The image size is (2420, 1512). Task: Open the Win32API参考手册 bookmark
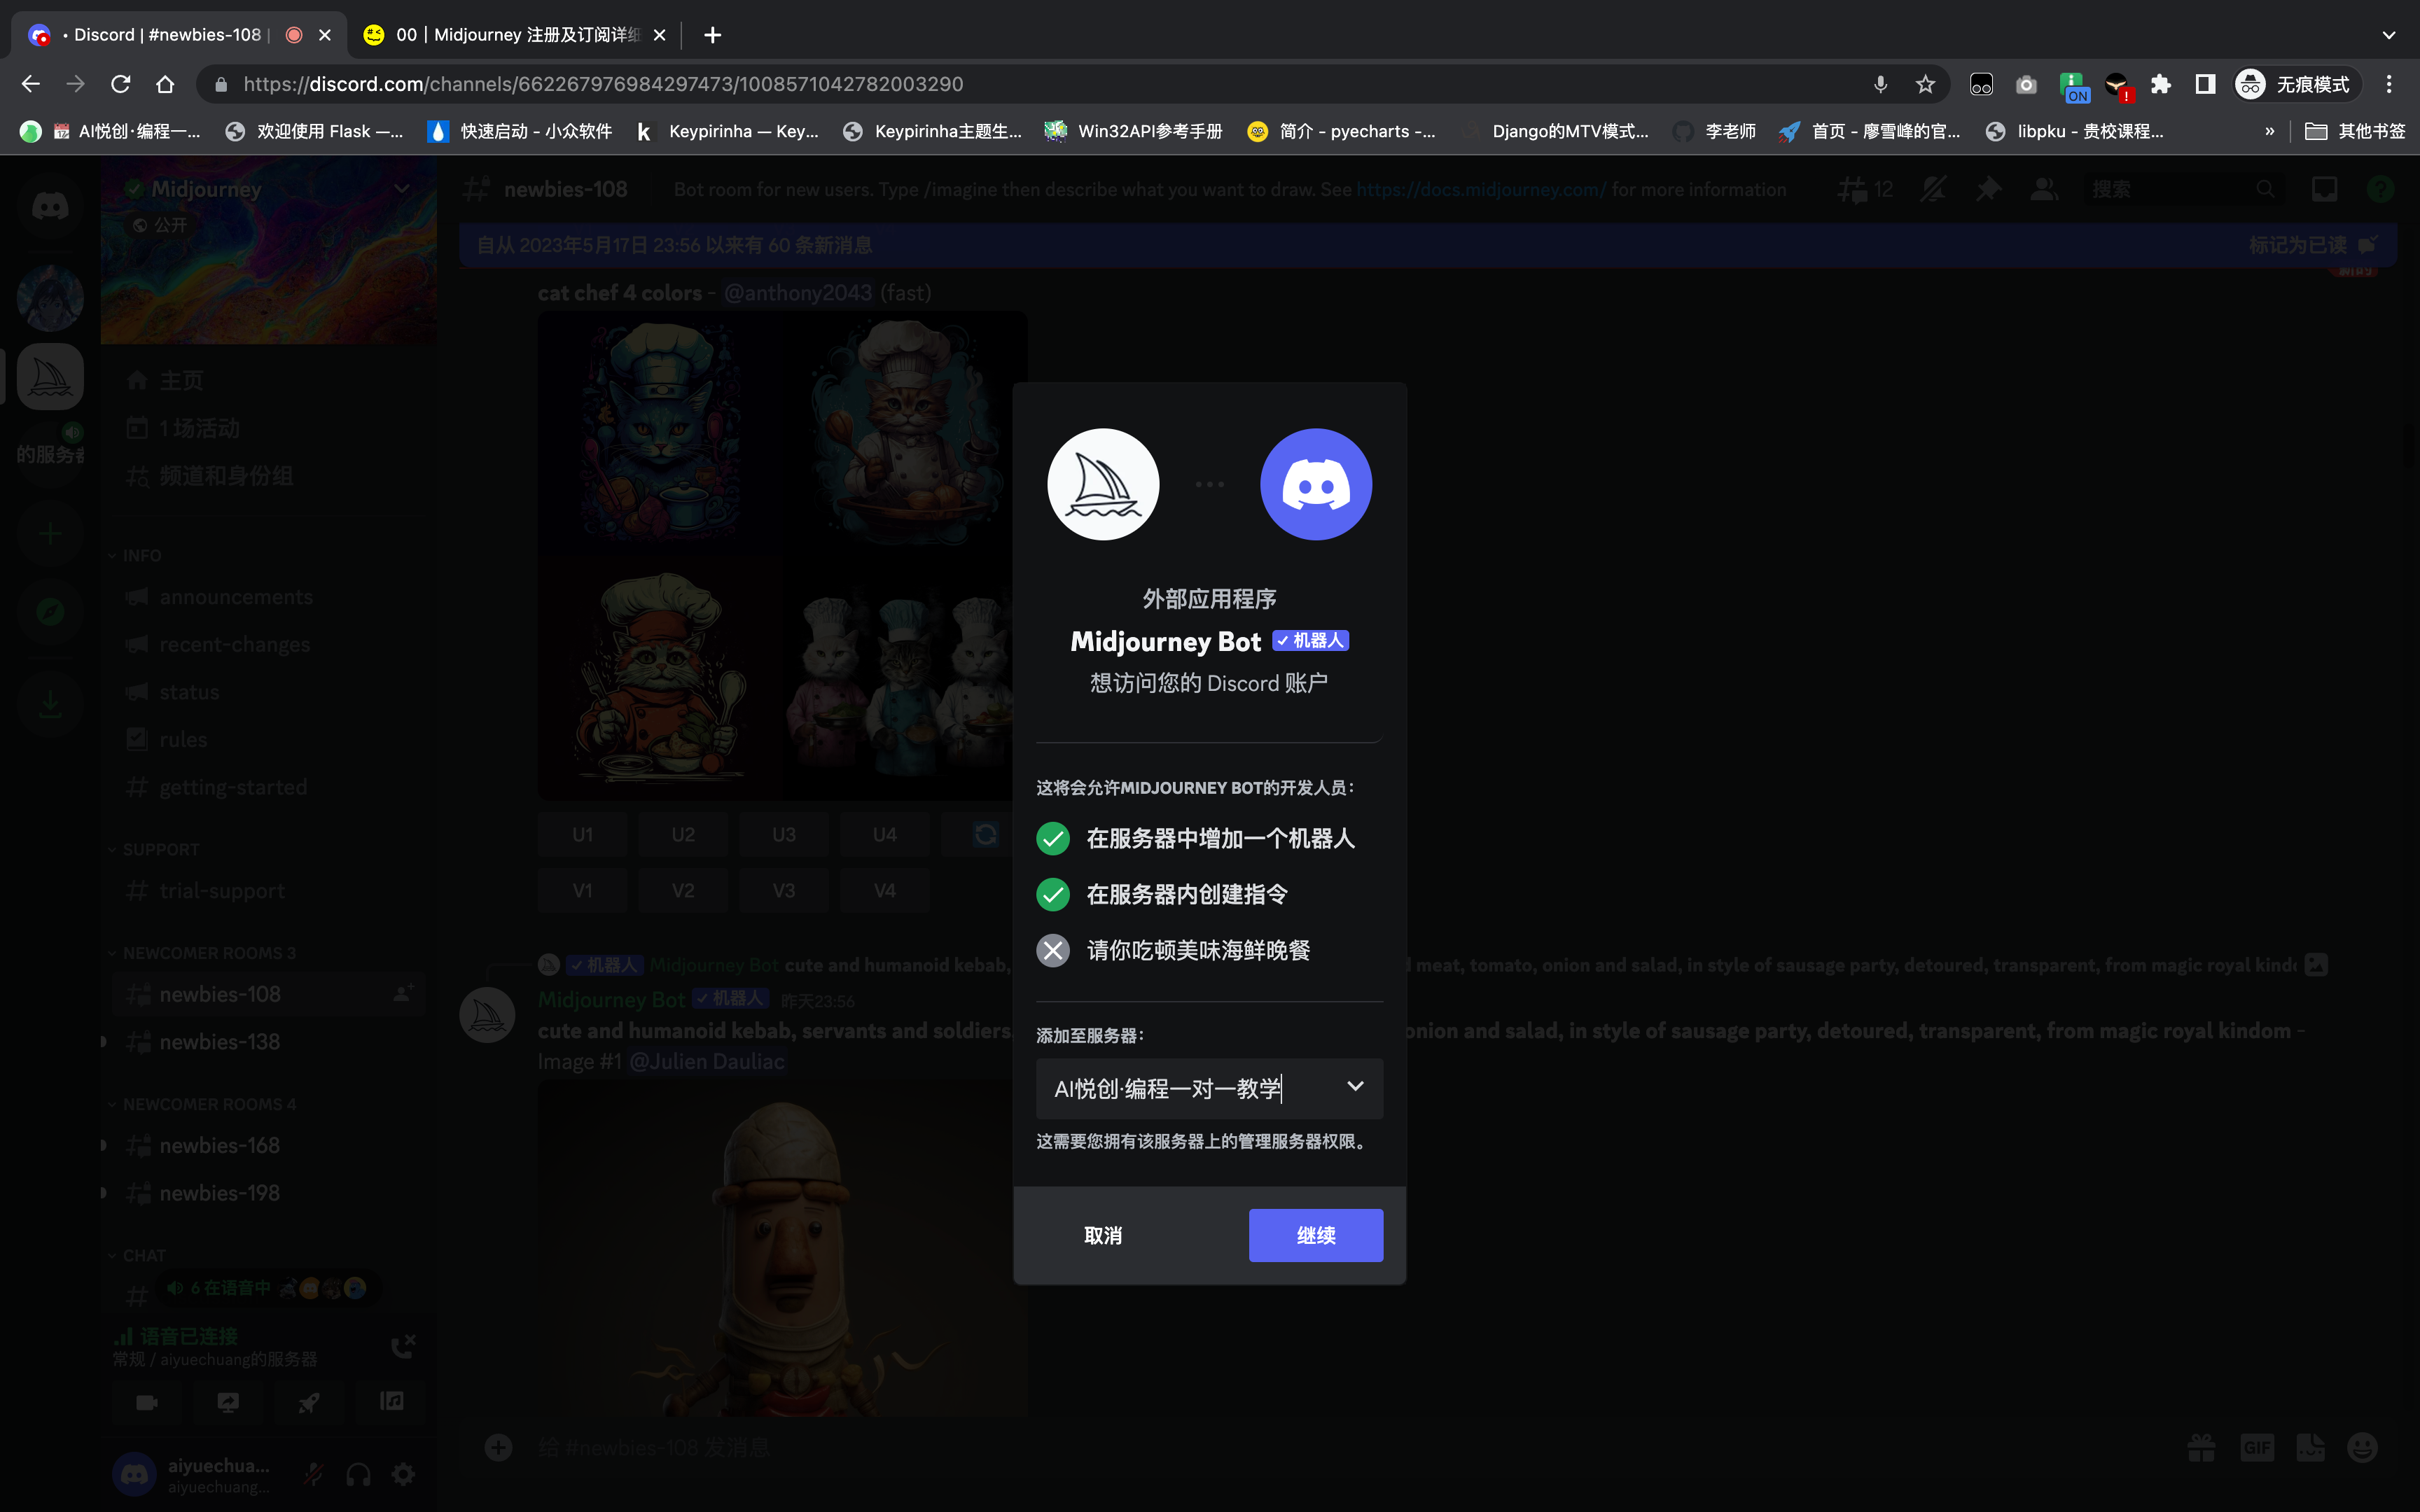(x=1134, y=131)
